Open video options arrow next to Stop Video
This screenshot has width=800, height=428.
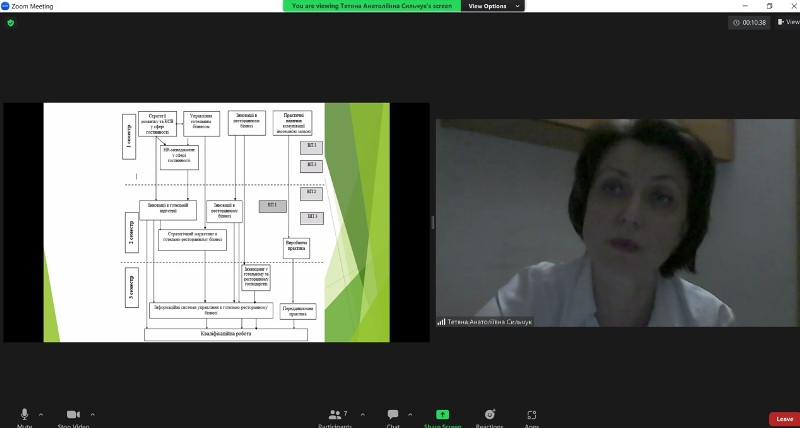92,415
